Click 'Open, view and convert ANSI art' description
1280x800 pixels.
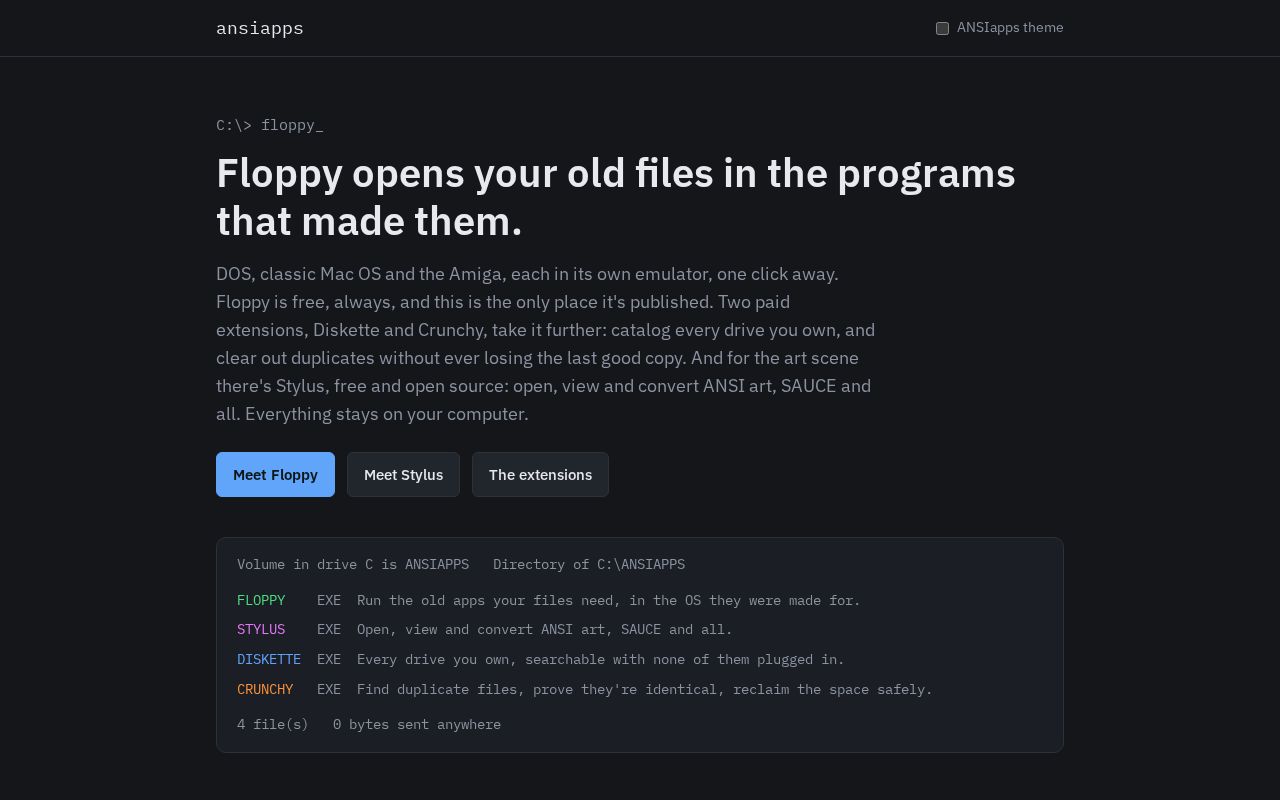click(545, 629)
